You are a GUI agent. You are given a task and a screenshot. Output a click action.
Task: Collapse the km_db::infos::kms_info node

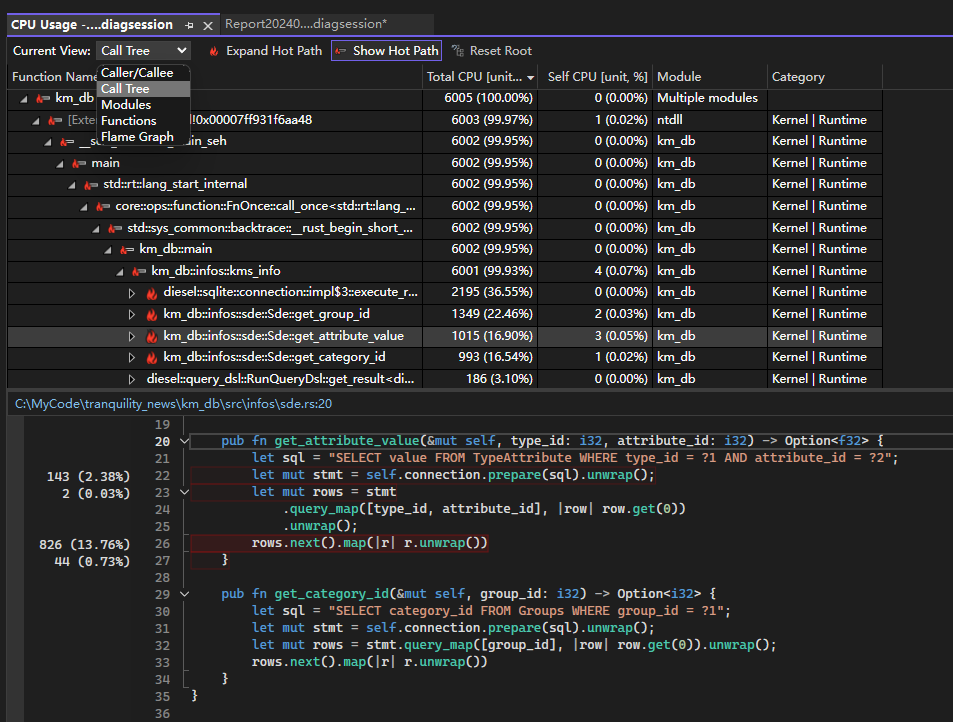pyautogui.click(x=120, y=271)
